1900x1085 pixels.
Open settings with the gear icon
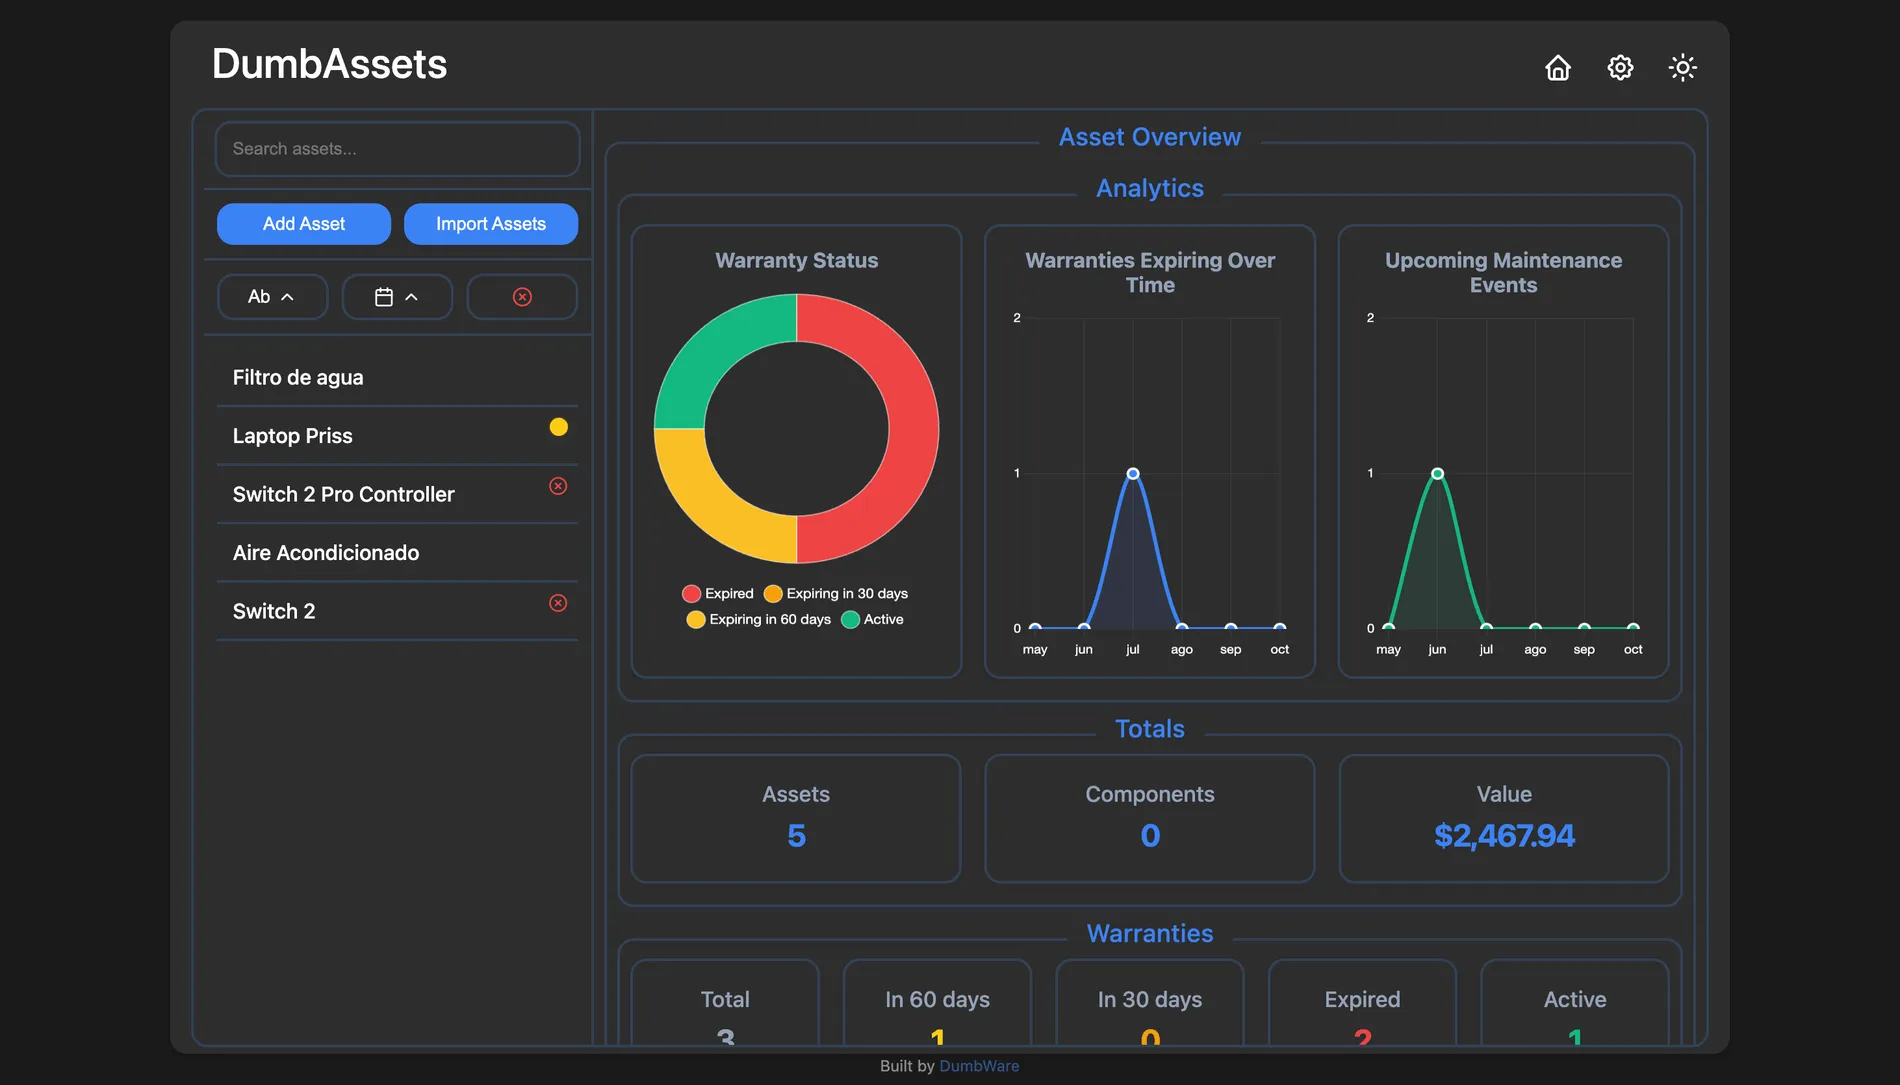pyautogui.click(x=1620, y=67)
